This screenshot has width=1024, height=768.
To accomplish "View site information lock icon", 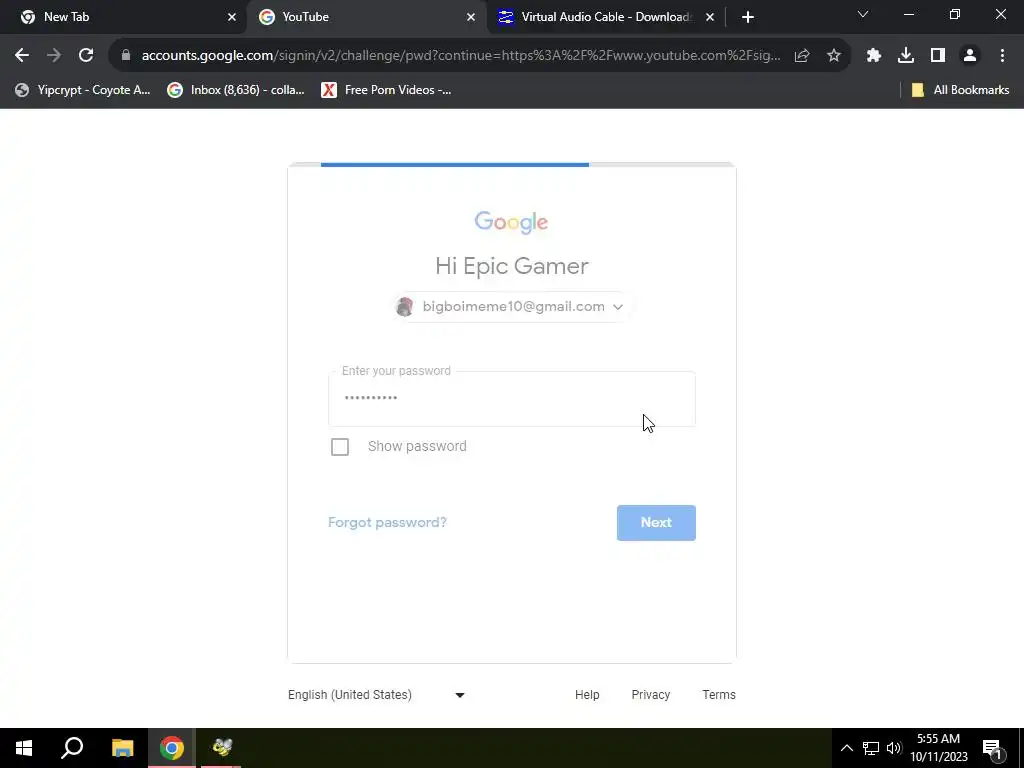I will click(x=126, y=56).
